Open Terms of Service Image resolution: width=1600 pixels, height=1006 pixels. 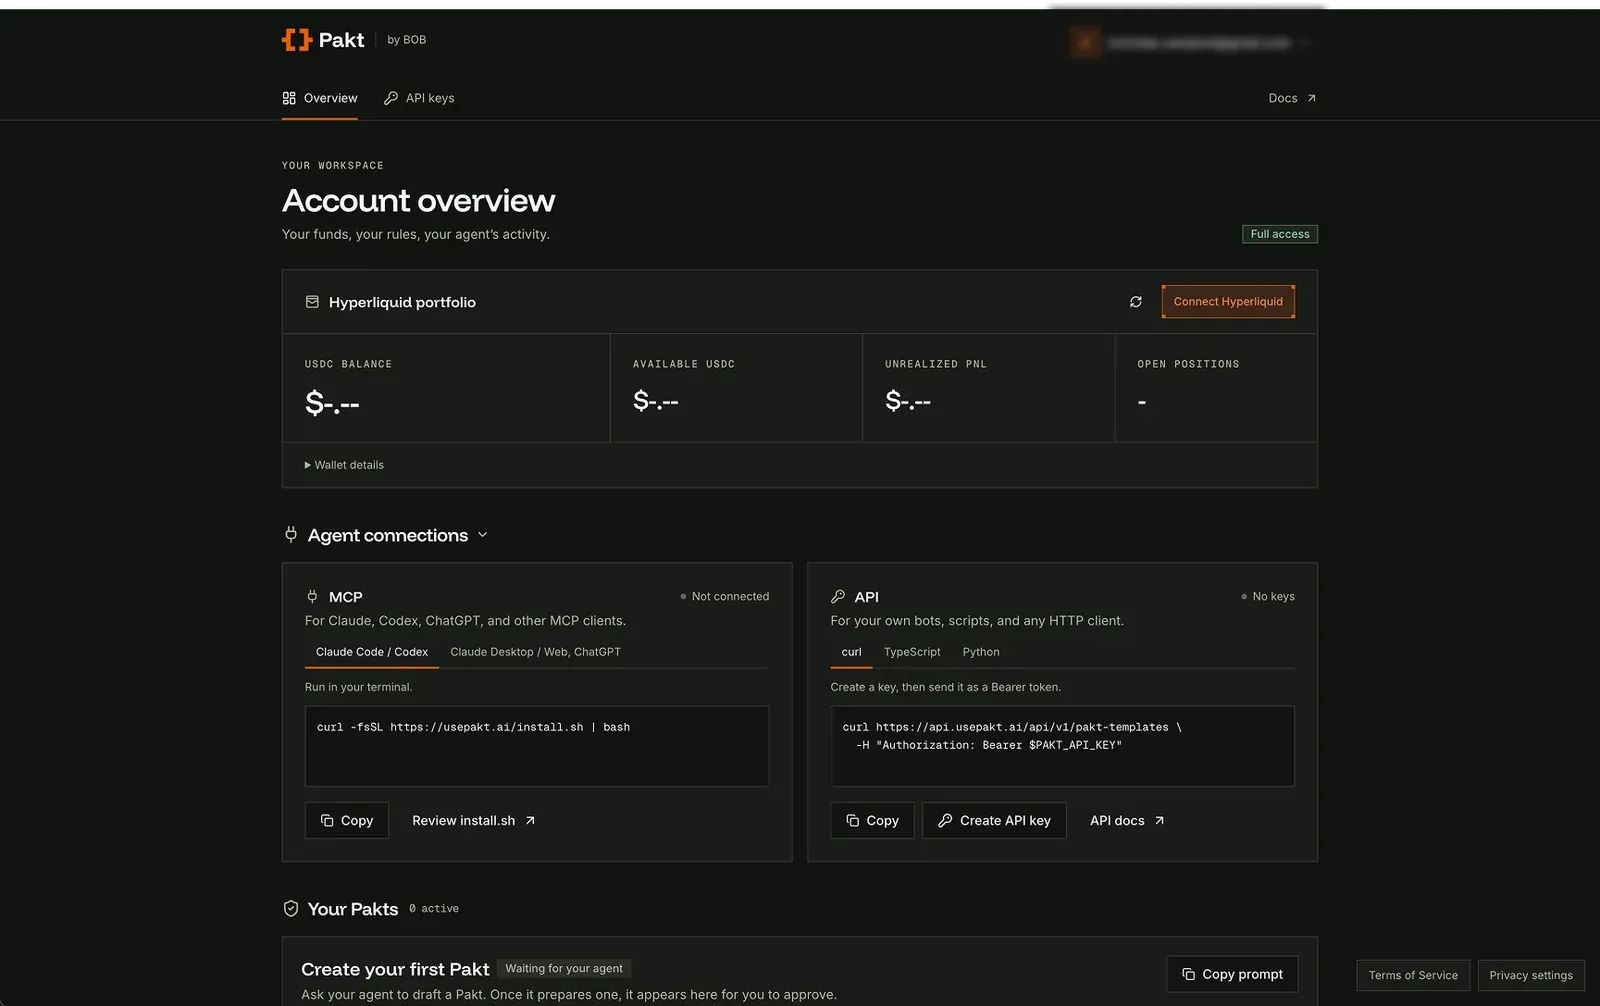(x=1413, y=975)
